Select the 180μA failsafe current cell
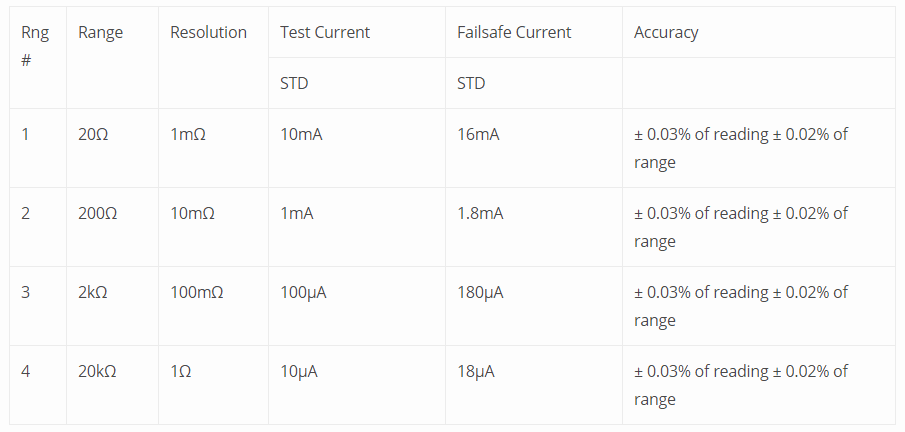The width and height of the screenshot is (905, 432). [480, 292]
